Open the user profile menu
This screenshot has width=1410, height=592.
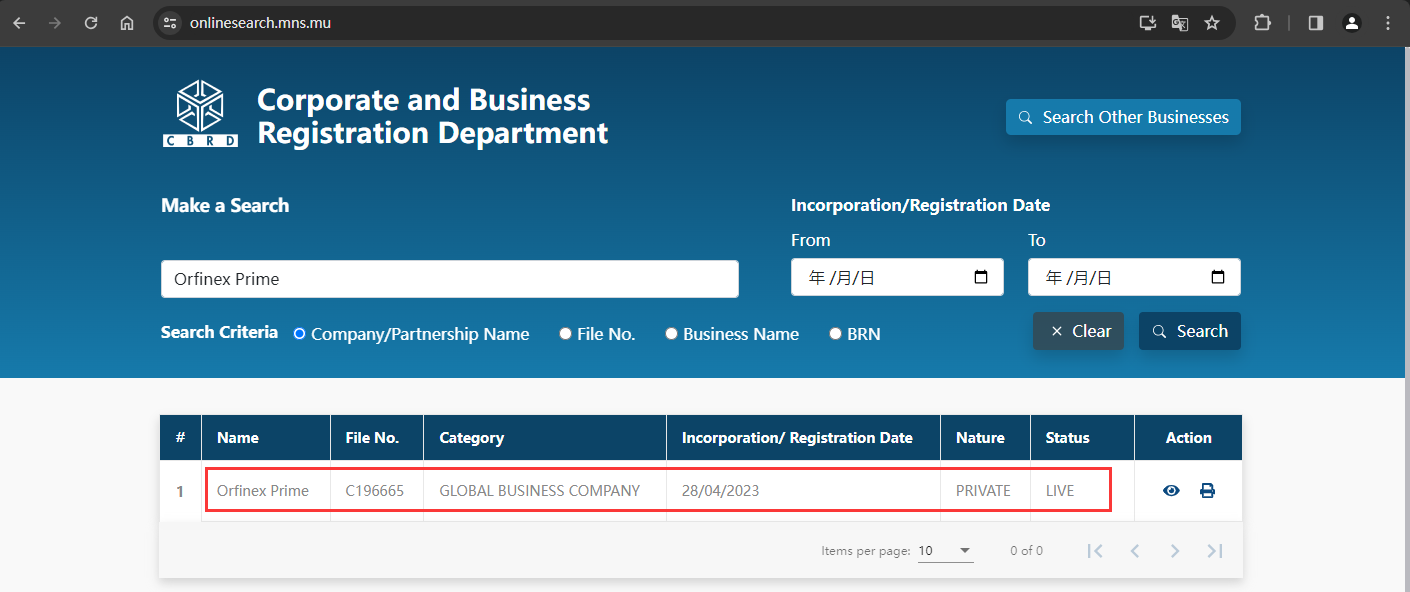point(1352,23)
